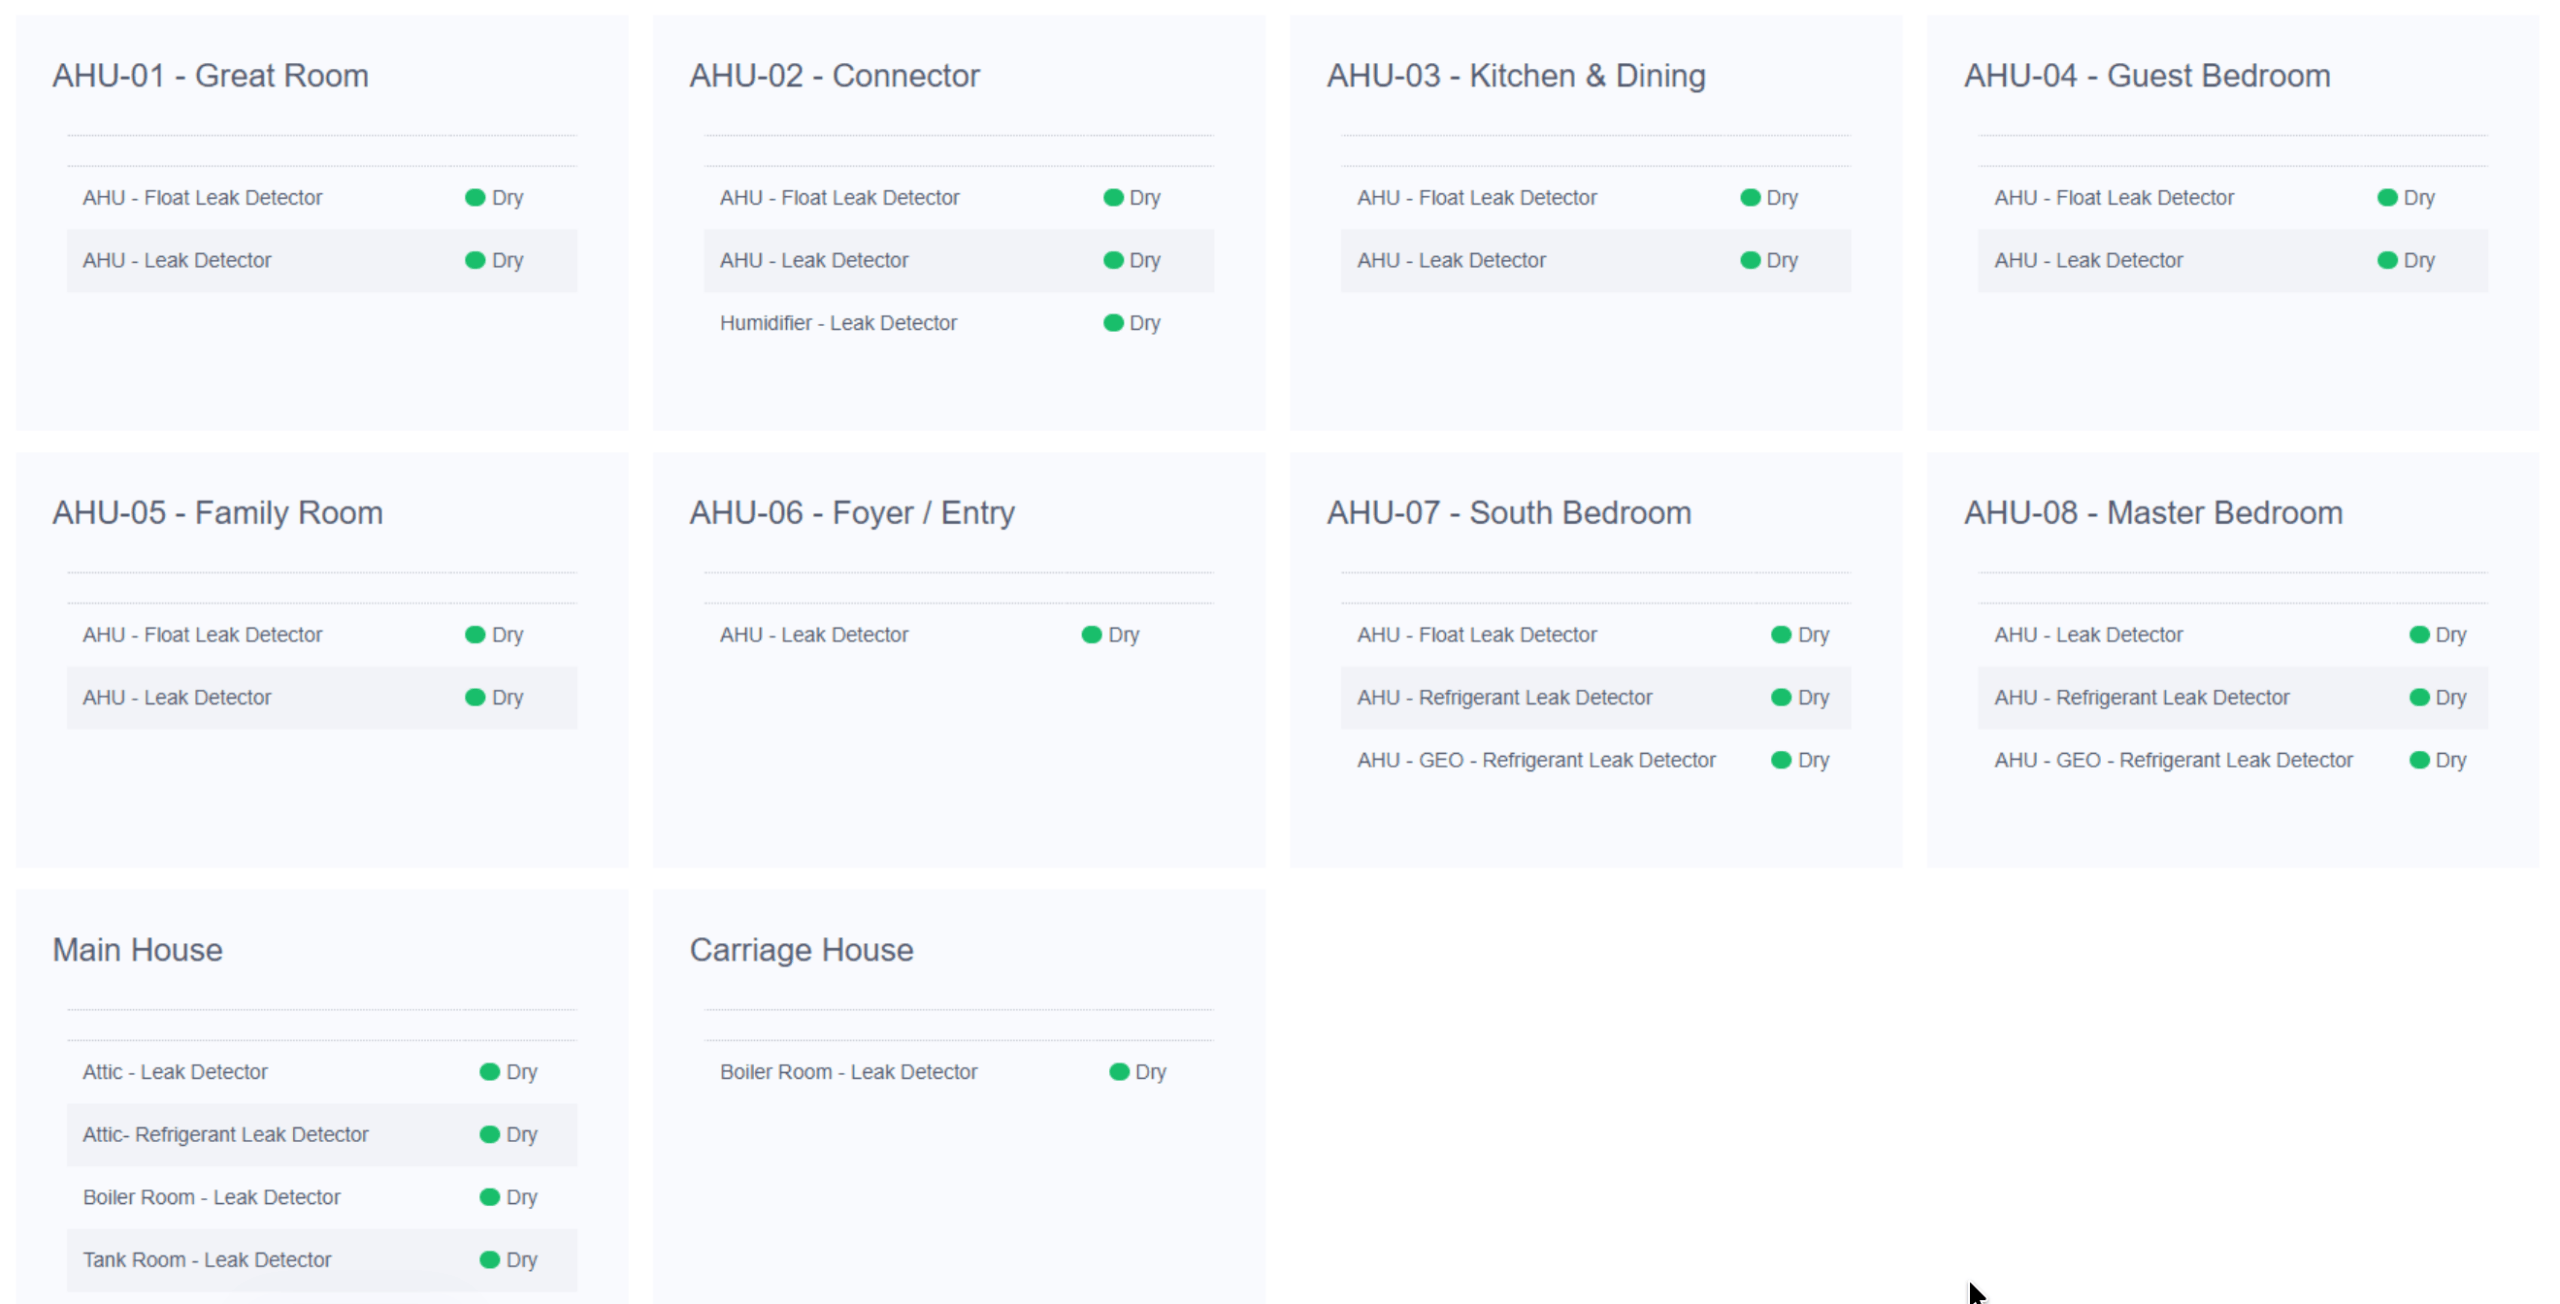Screen dimensions: 2560x1304
Task: Click the Attic Refrigerant Leak Detector green dot
Action: [489, 1135]
